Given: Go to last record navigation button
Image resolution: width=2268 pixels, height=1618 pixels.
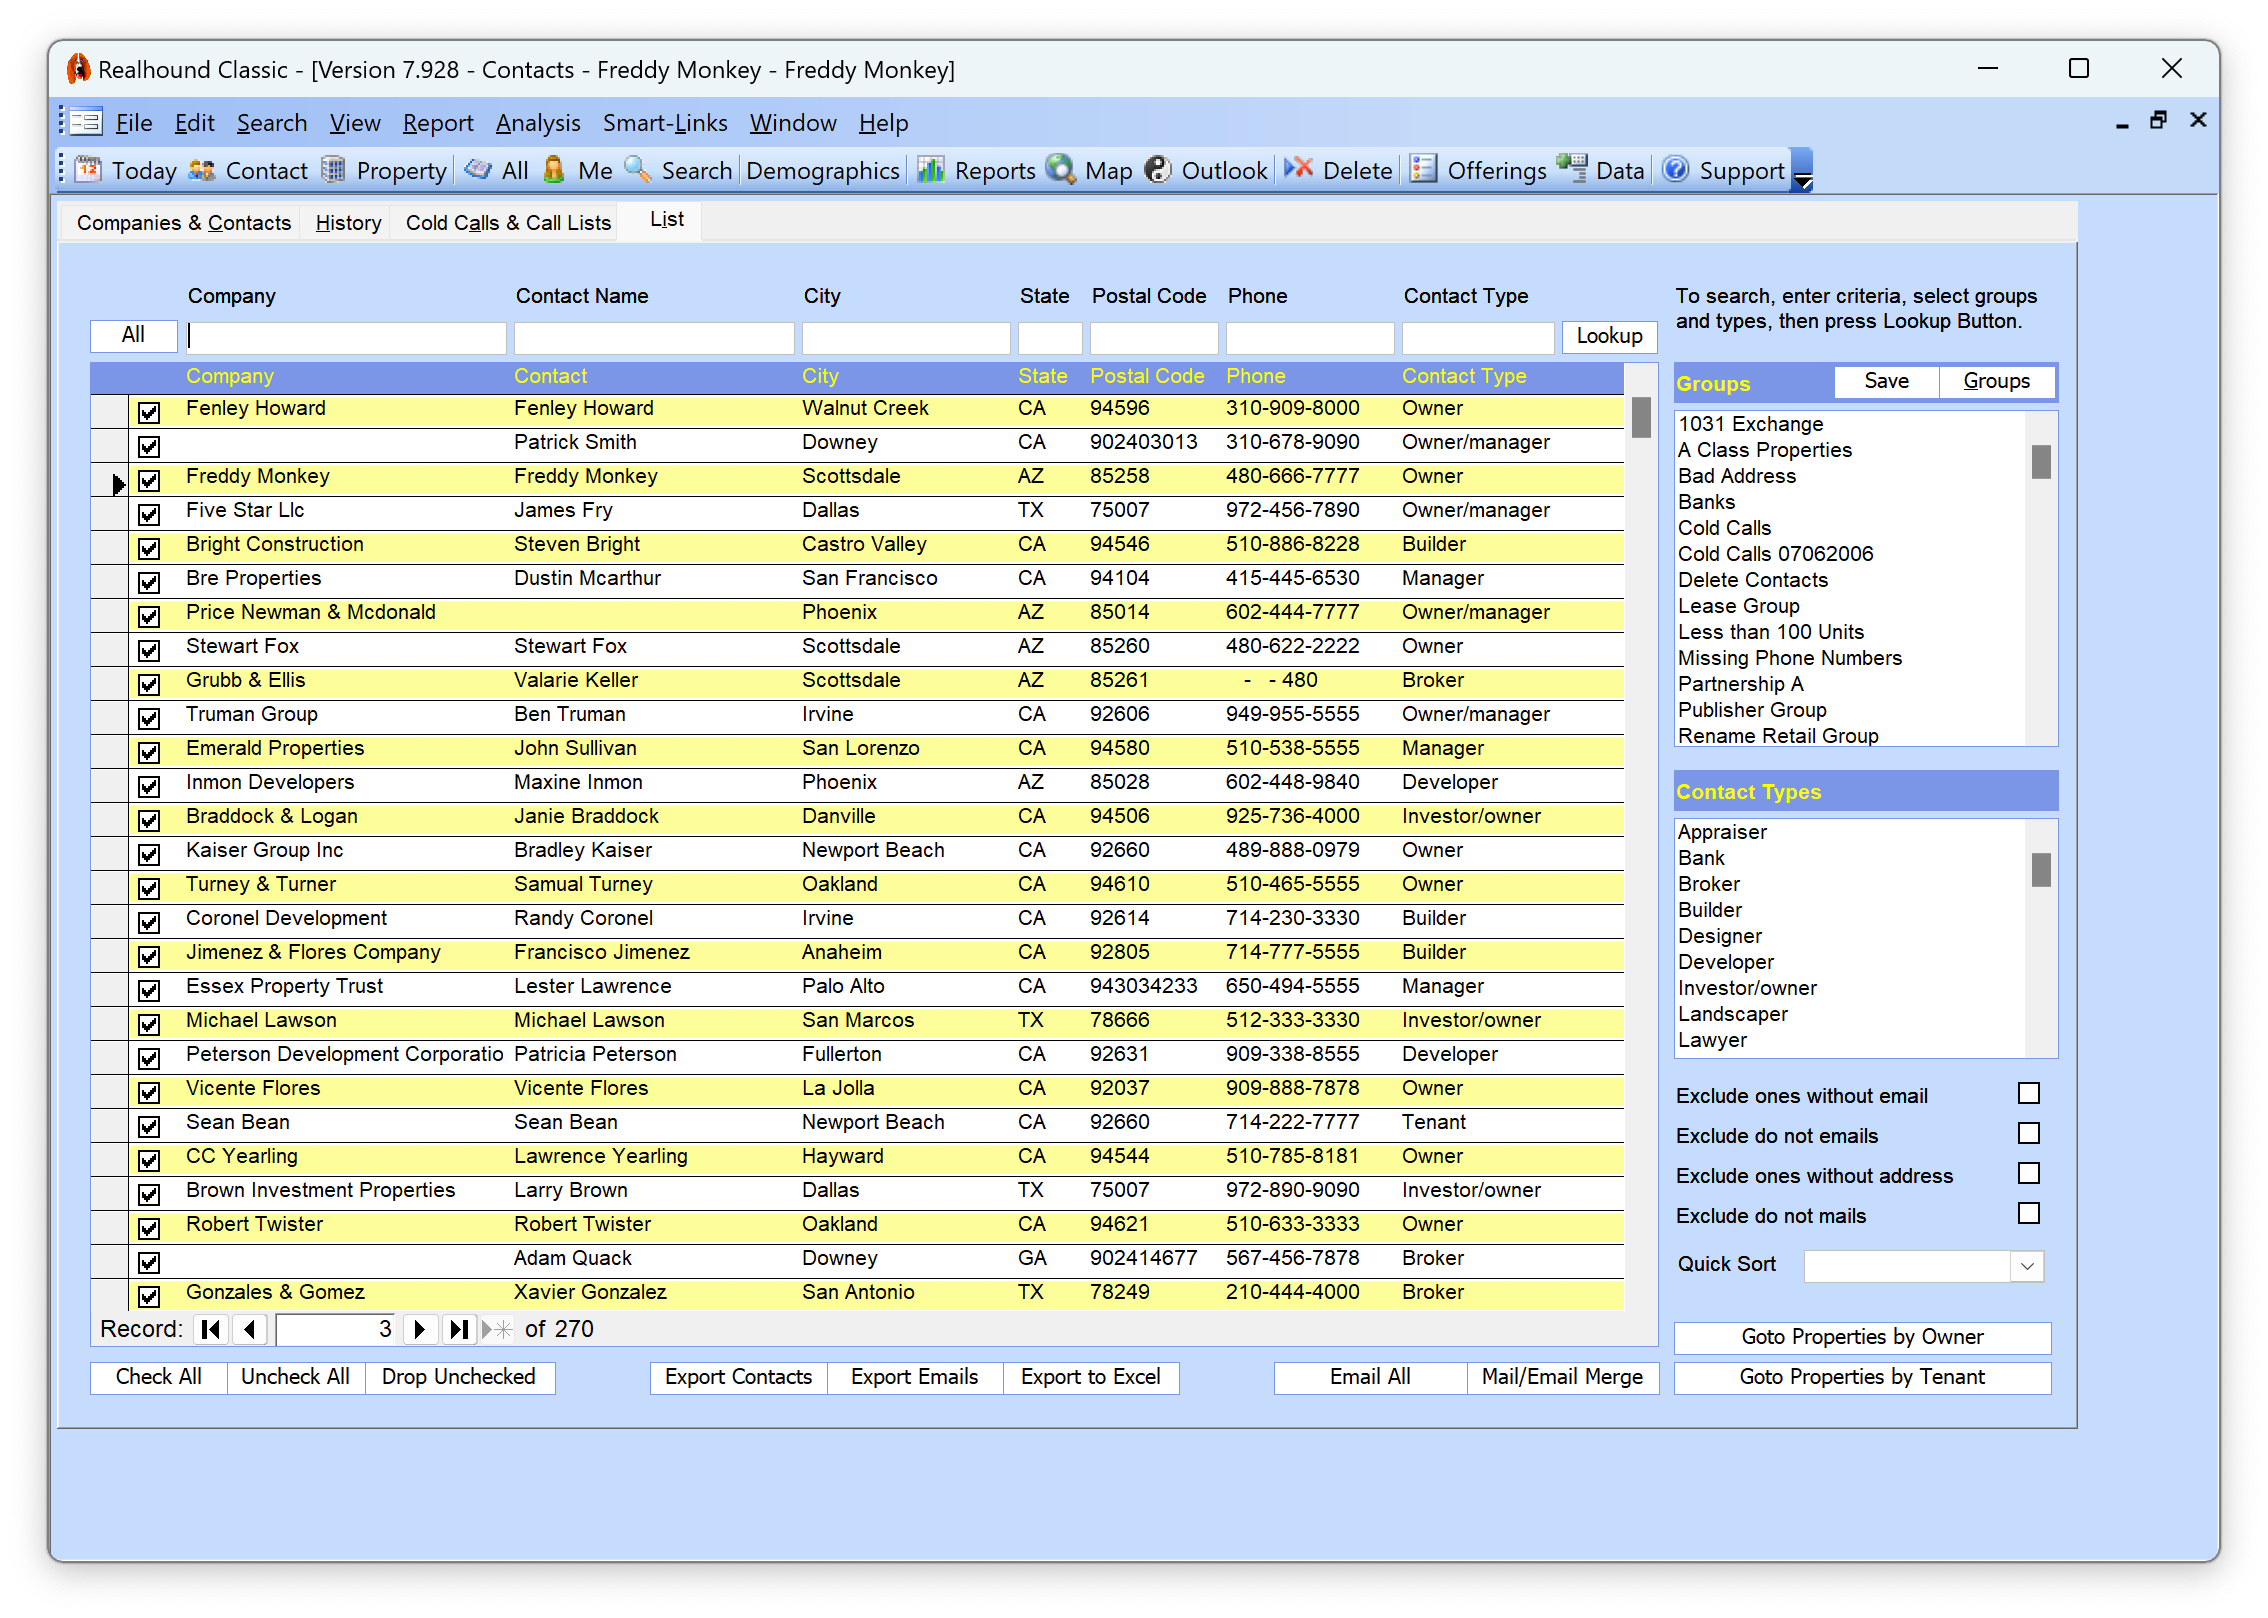Looking at the screenshot, I should coord(458,1329).
